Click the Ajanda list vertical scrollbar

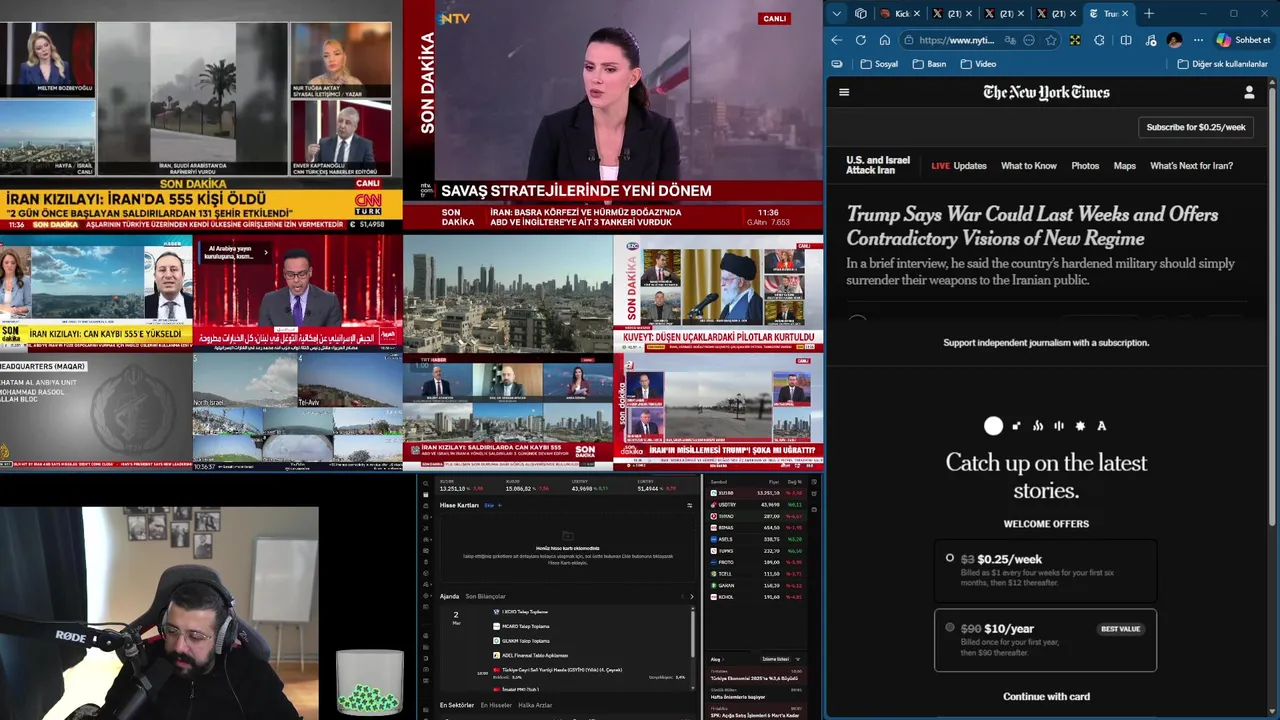(692, 632)
